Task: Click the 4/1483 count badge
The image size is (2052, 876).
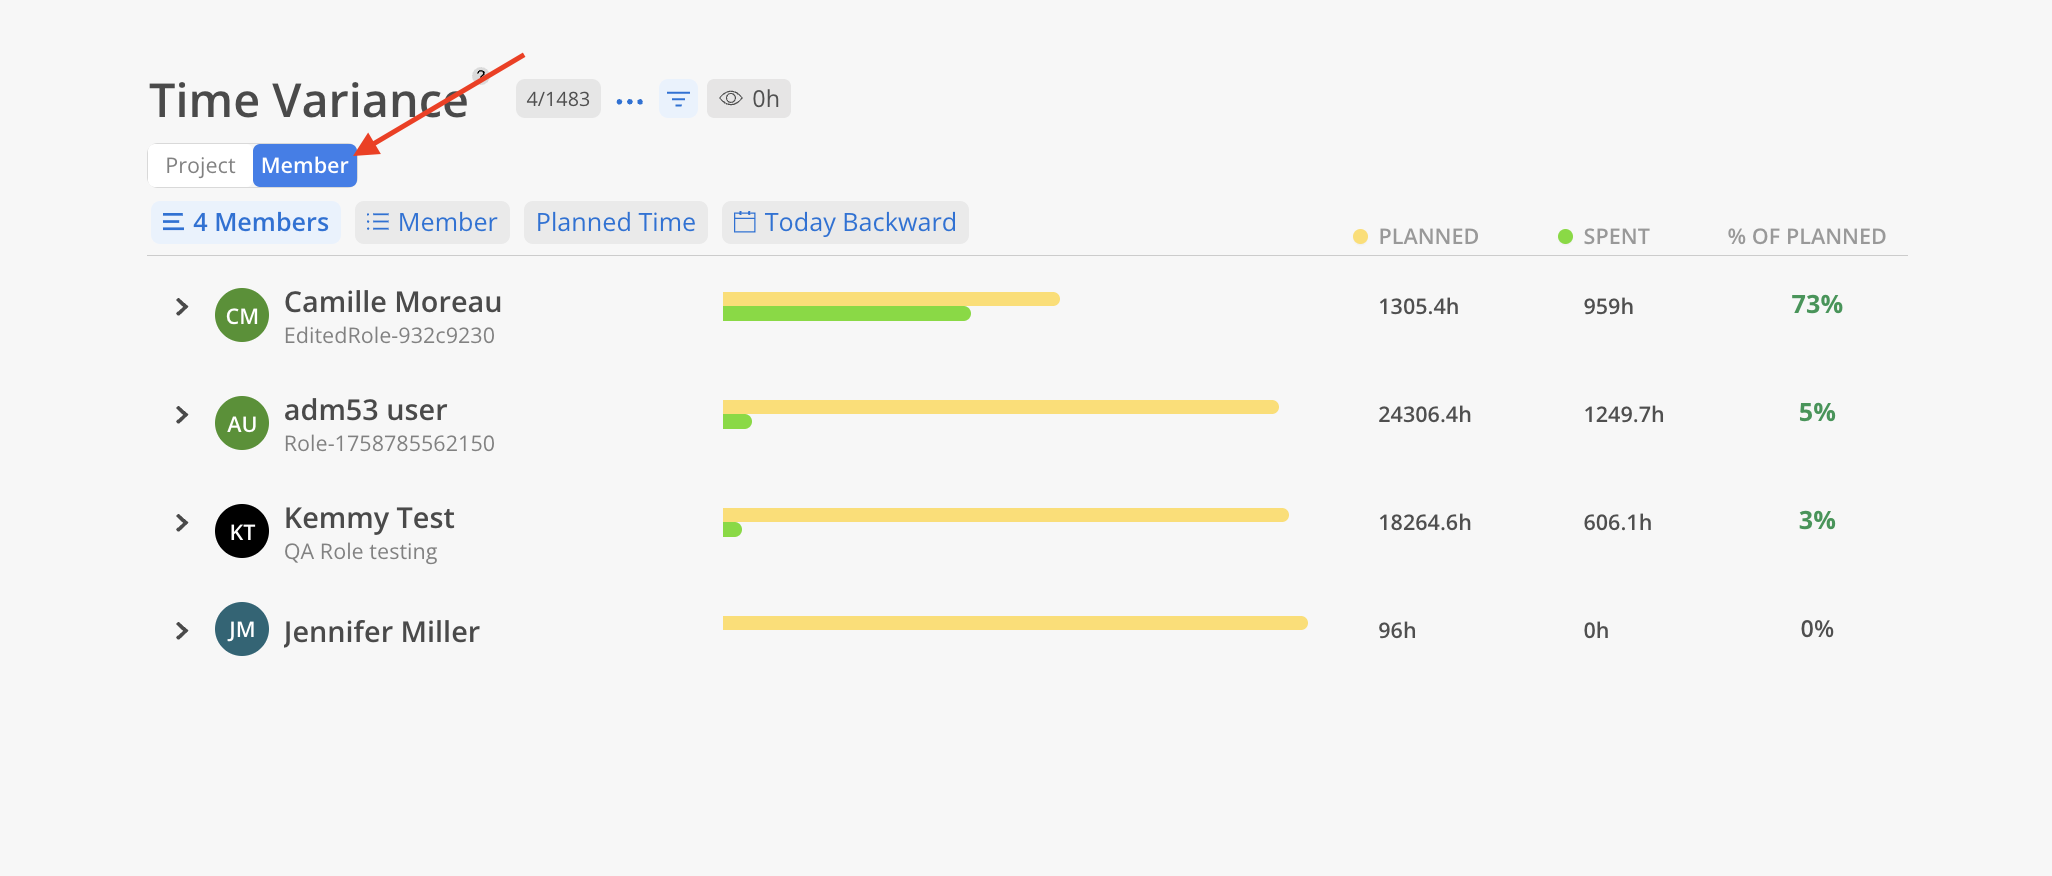Action: (x=558, y=99)
